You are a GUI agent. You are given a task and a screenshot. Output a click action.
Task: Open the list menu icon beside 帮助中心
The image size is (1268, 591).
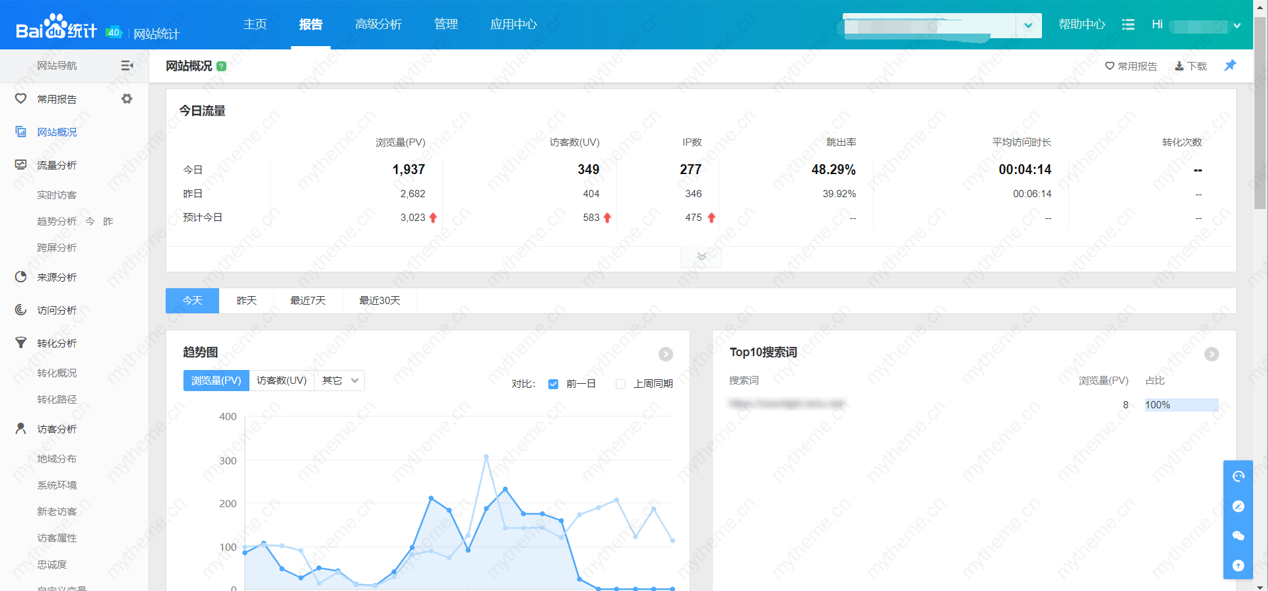1128,24
